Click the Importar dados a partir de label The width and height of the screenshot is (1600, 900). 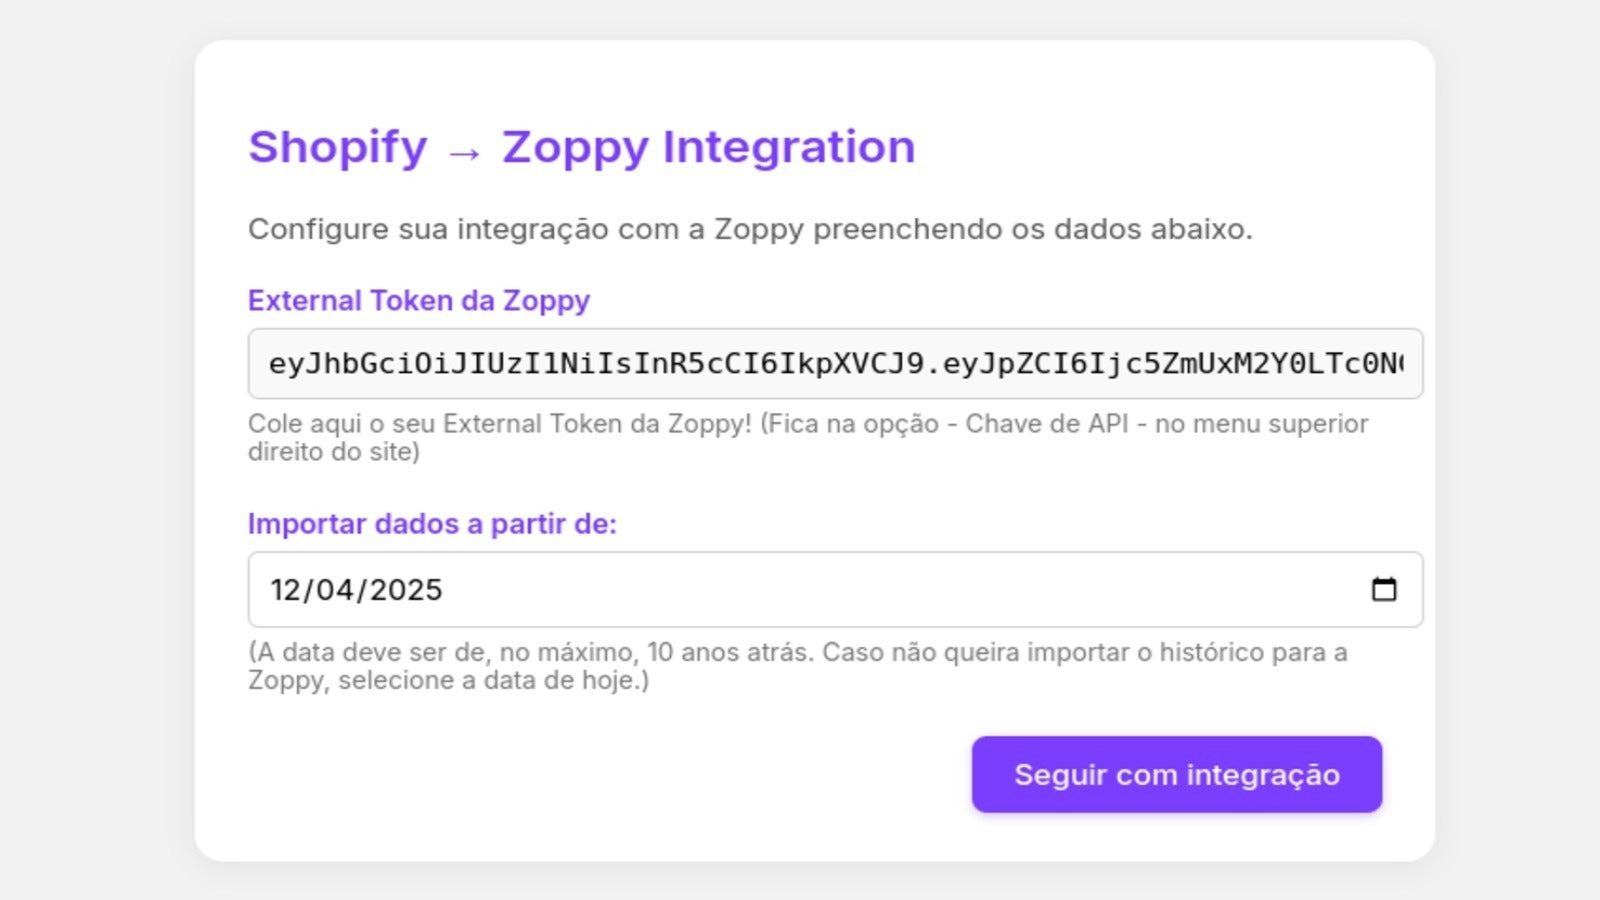pos(433,523)
